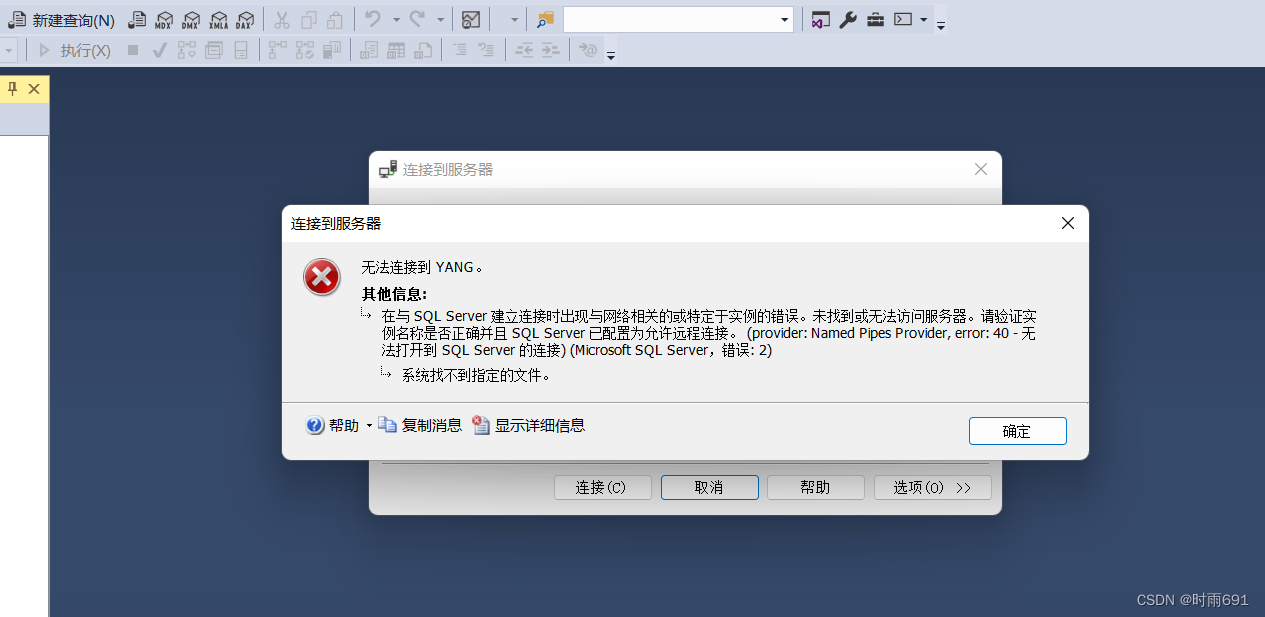Open the Properties wrench icon
The width and height of the screenshot is (1265, 617).
click(848, 20)
